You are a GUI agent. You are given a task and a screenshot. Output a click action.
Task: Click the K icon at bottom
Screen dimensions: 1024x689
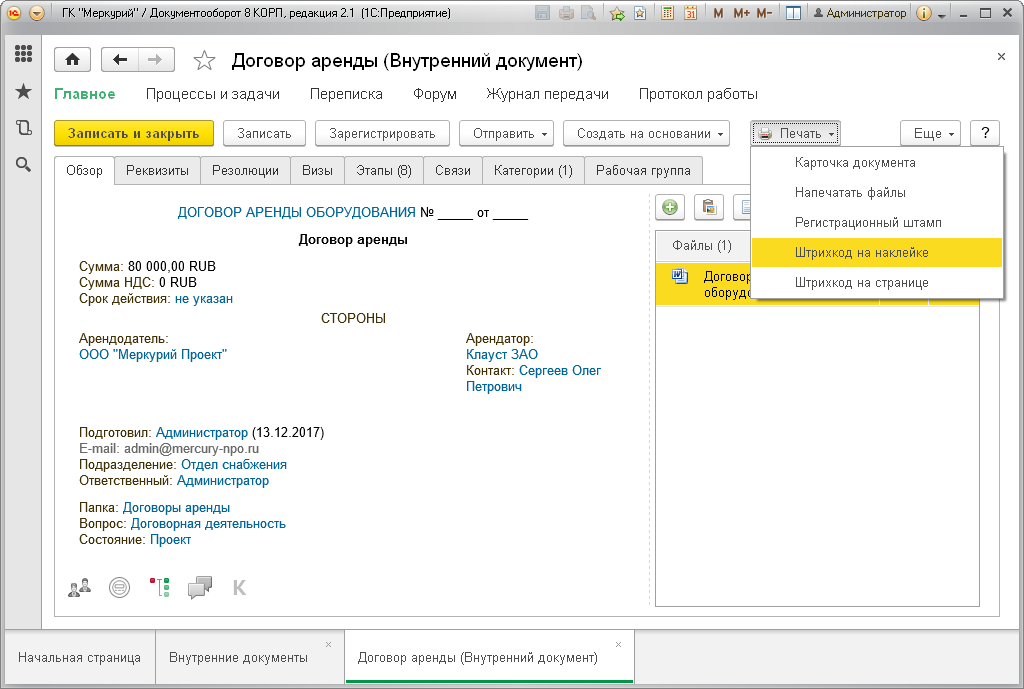pos(240,588)
